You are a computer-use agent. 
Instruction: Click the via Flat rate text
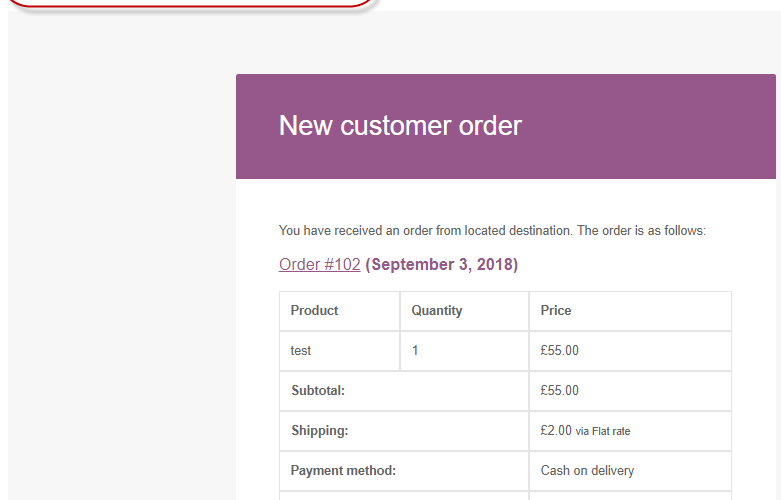click(603, 431)
